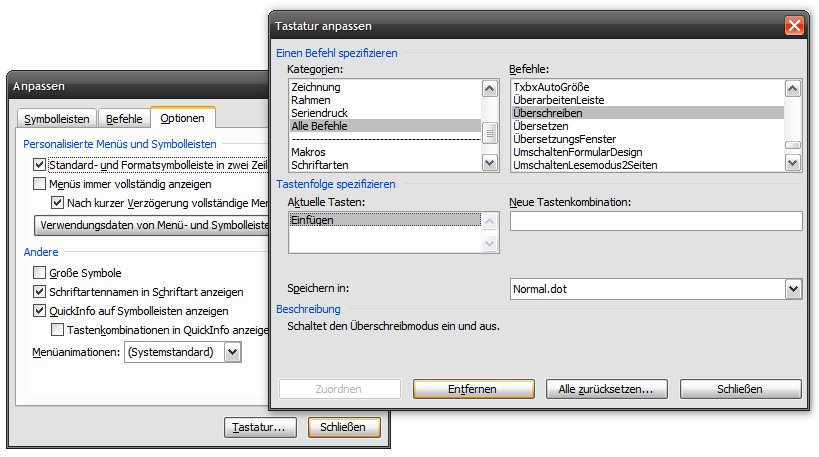The width and height of the screenshot is (819, 457).
Task: Select Seriendruck in the Kategorien list
Action: pos(319,113)
